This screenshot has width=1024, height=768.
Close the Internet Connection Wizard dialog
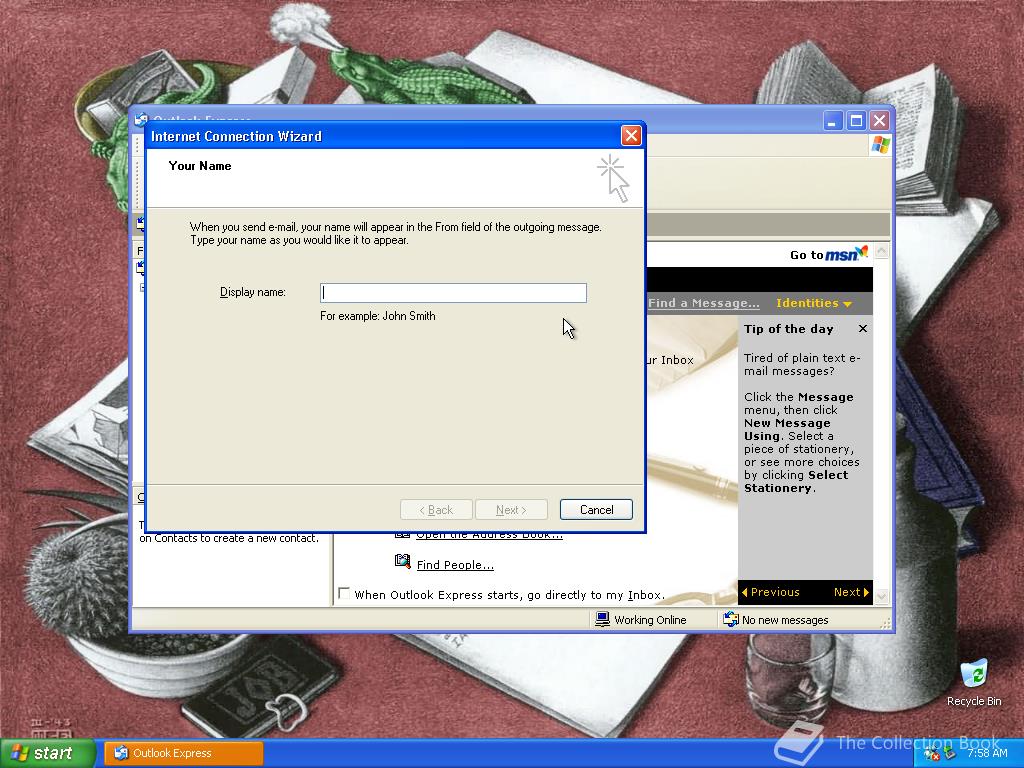click(x=631, y=136)
